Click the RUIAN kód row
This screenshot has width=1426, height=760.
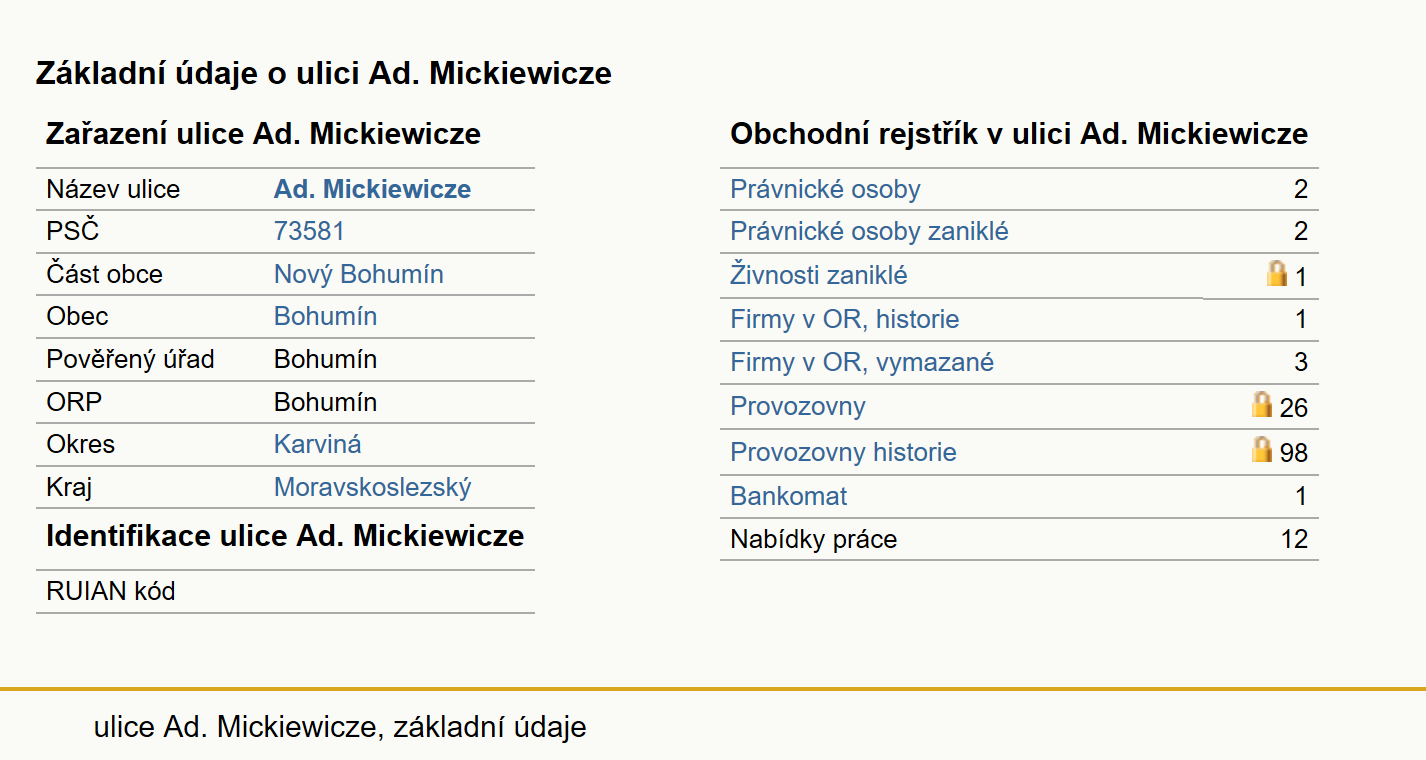pos(285,592)
